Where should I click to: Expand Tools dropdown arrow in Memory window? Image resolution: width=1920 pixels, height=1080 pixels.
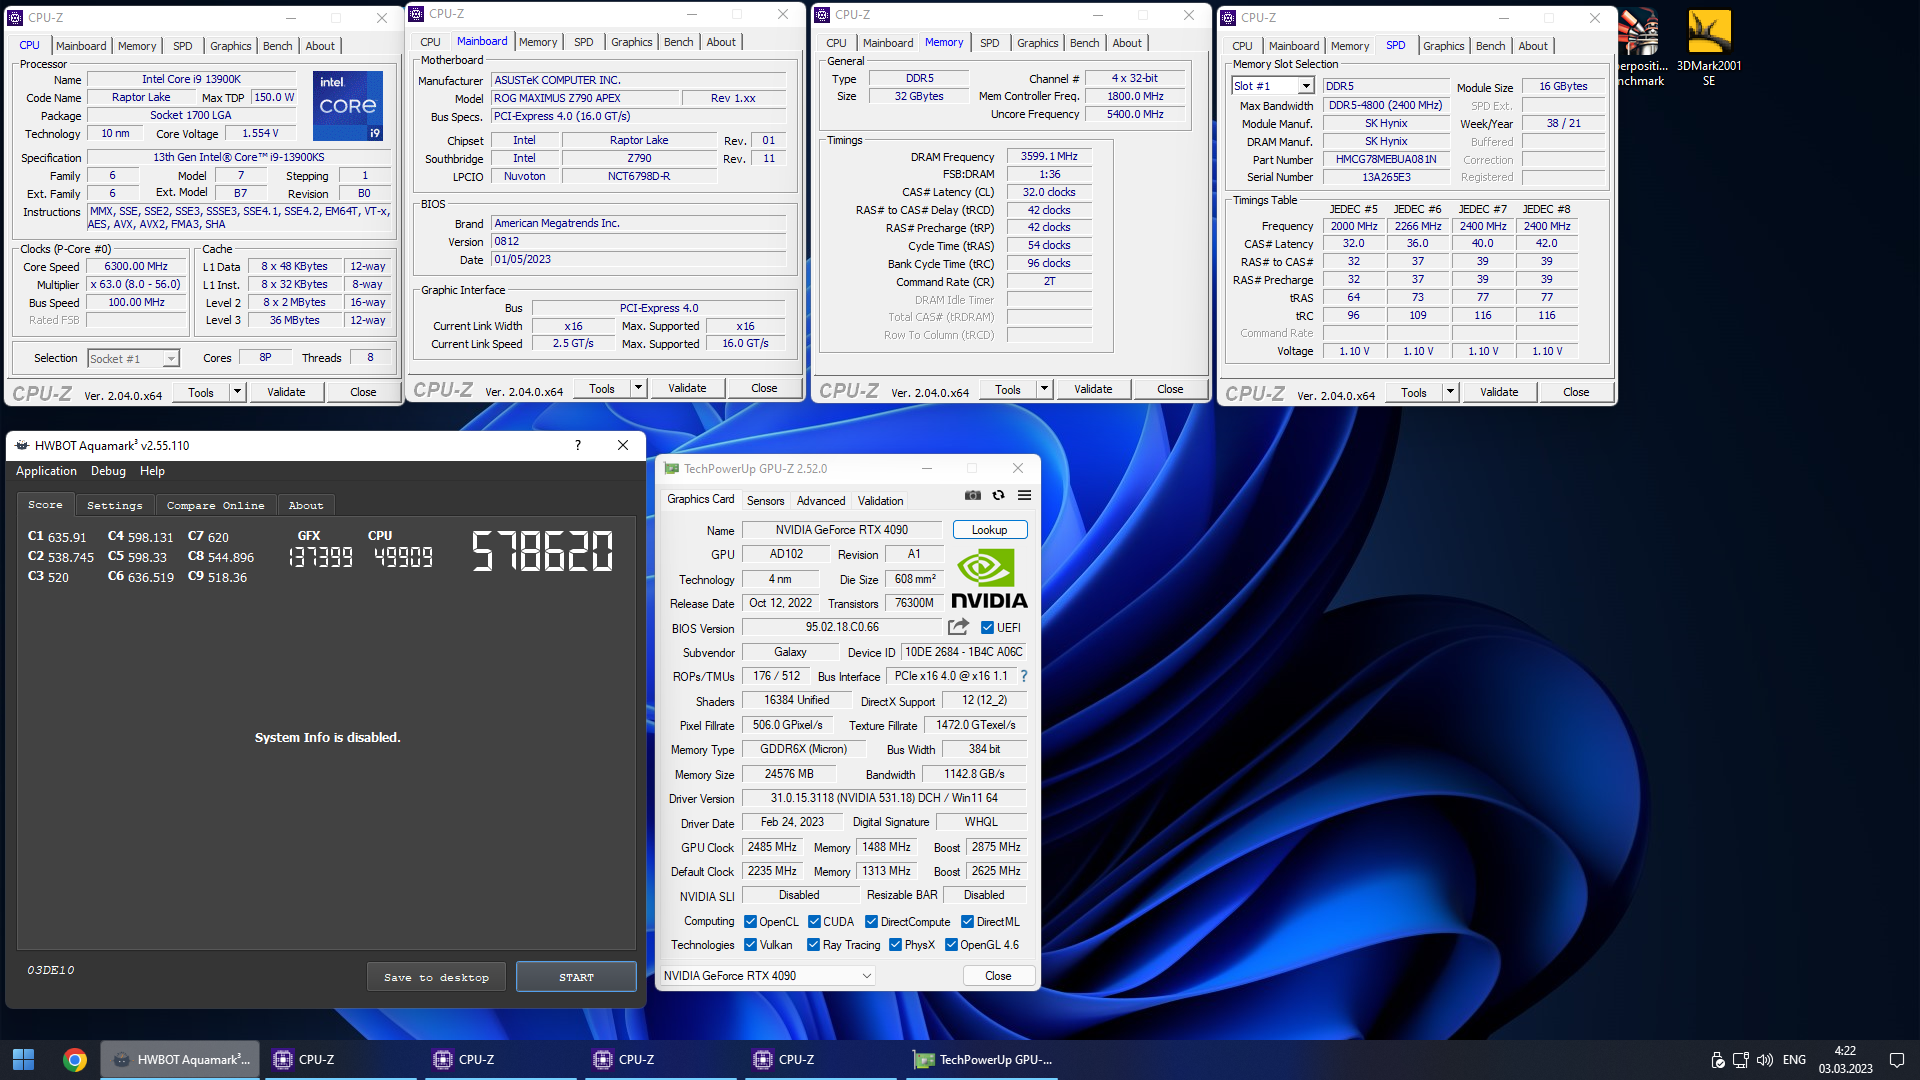pyautogui.click(x=1044, y=389)
